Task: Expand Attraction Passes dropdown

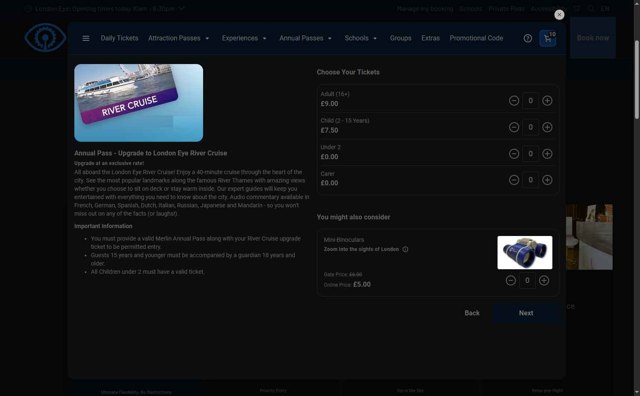Action: (179, 38)
